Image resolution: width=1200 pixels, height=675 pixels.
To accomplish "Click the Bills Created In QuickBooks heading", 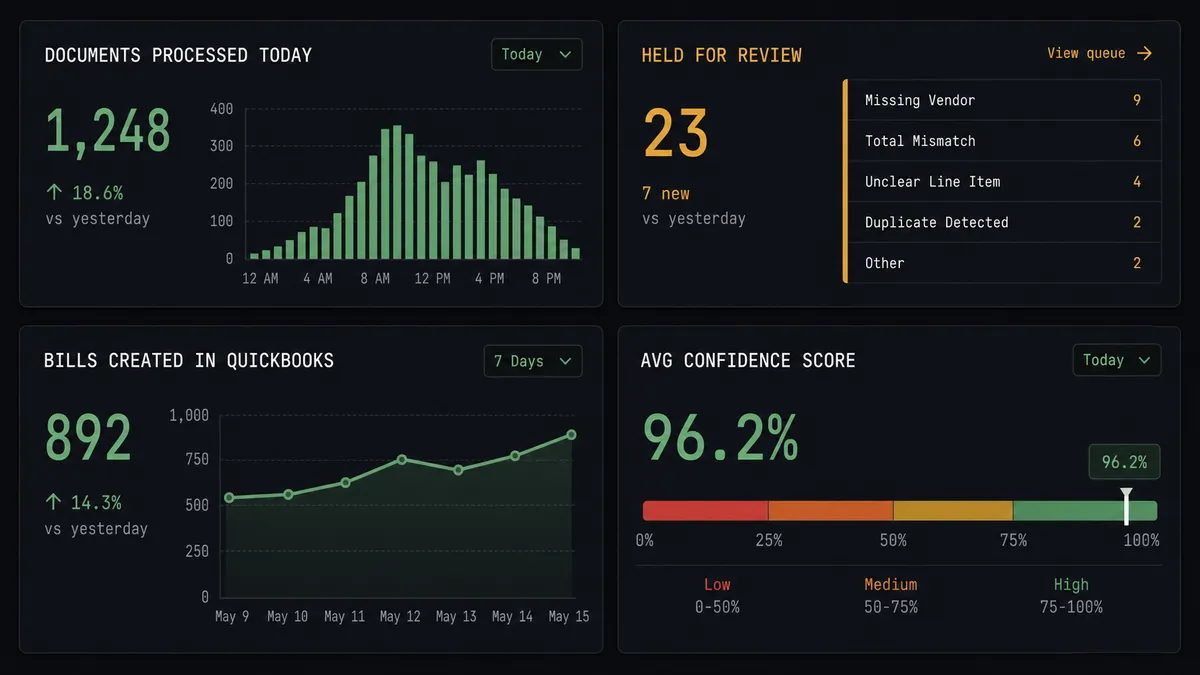I will (x=189, y=360).
